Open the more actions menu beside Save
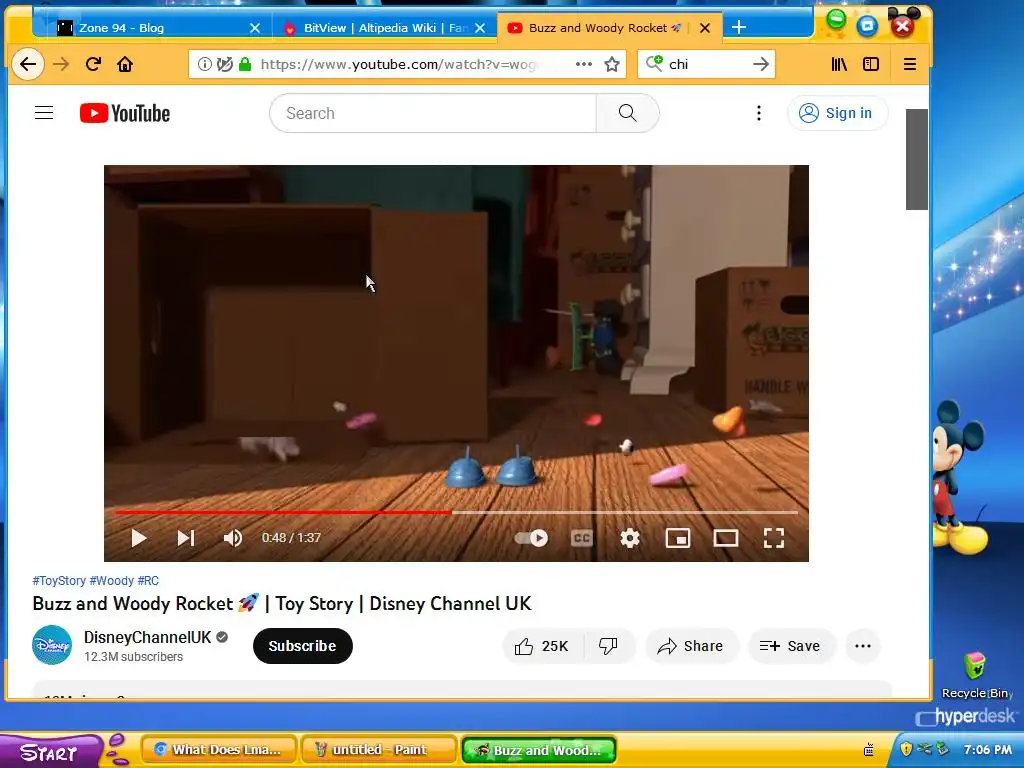Image resolution: width=1024 pixels, height=768 pixels. point(863,646)
